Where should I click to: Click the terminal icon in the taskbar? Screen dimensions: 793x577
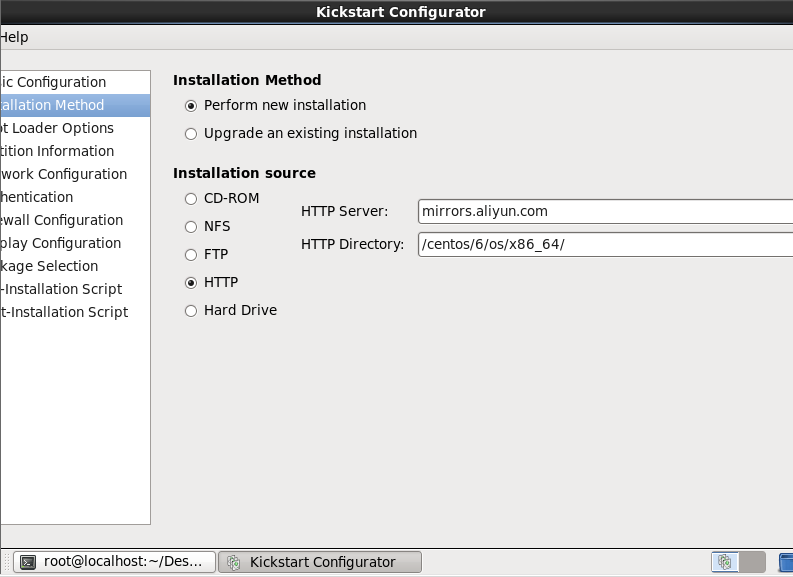pos(29,562)
